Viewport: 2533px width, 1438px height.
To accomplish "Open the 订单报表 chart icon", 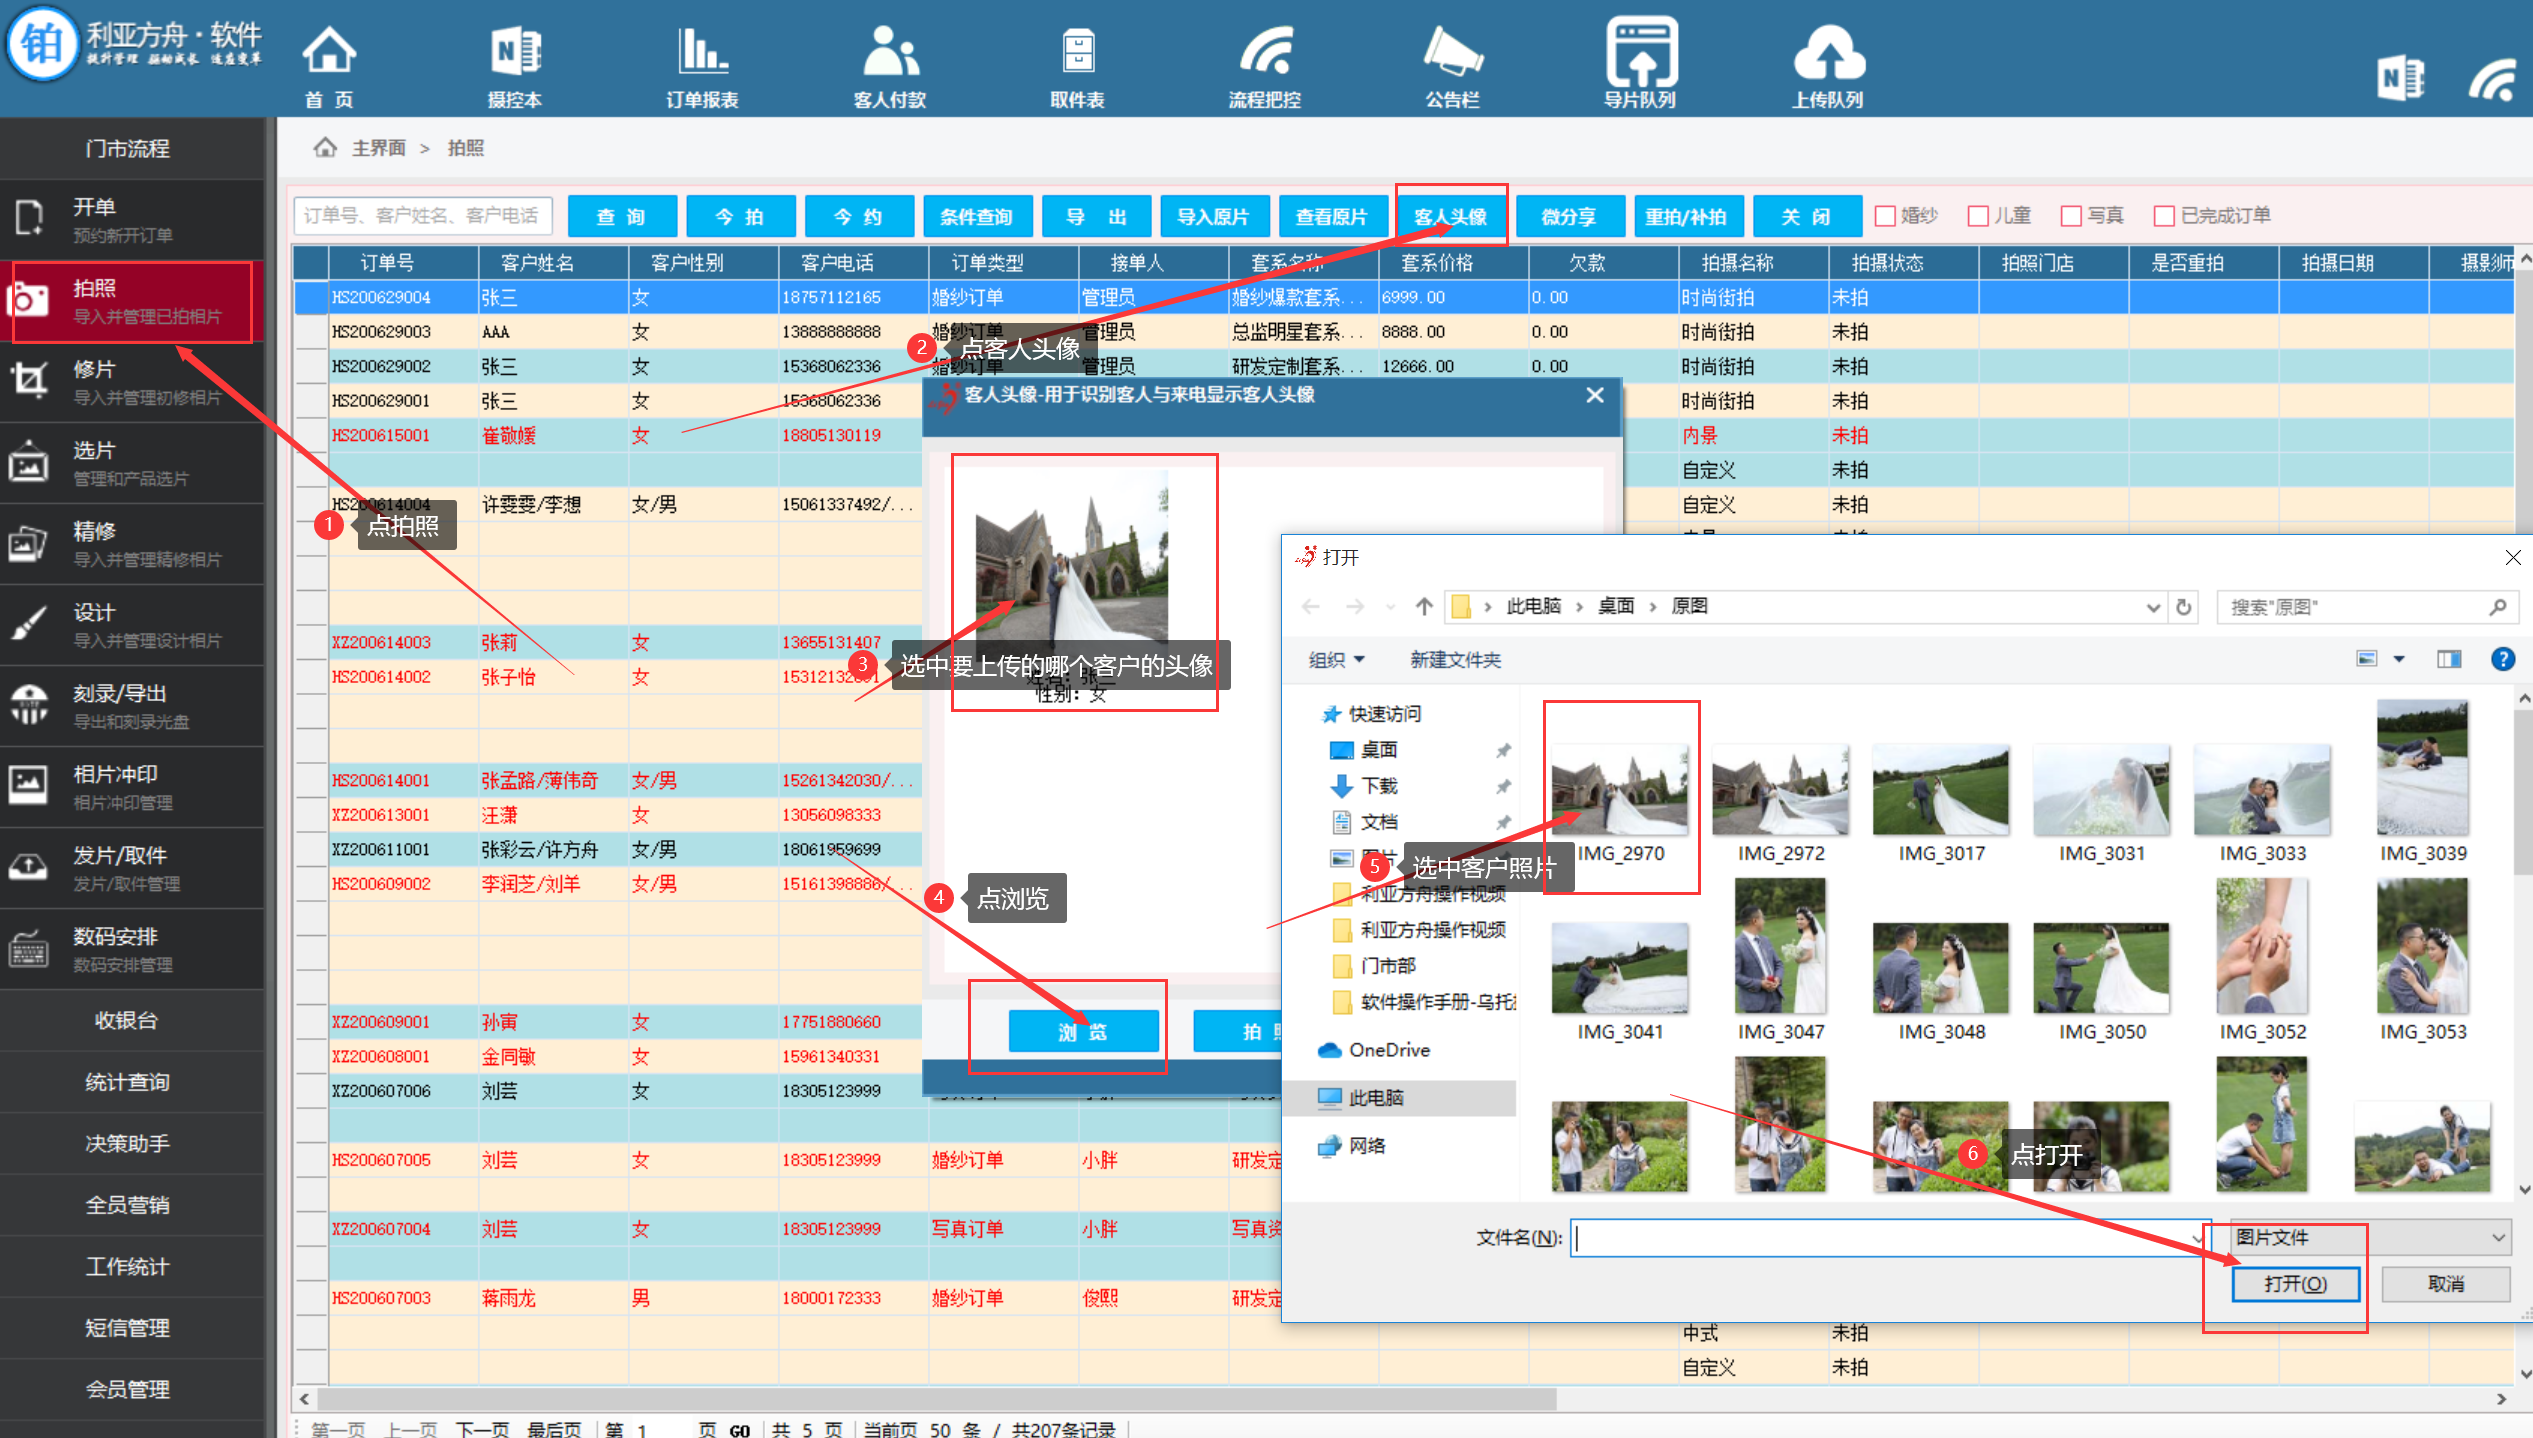I will pyautogui.click(x=702, y=52).
